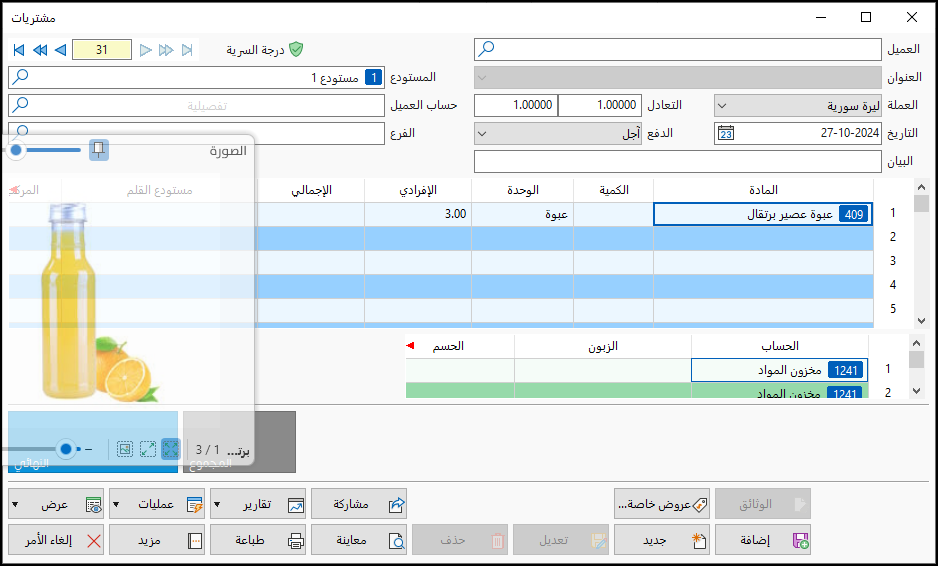Select the fit-image view mode icon

[x=124, y=449]
